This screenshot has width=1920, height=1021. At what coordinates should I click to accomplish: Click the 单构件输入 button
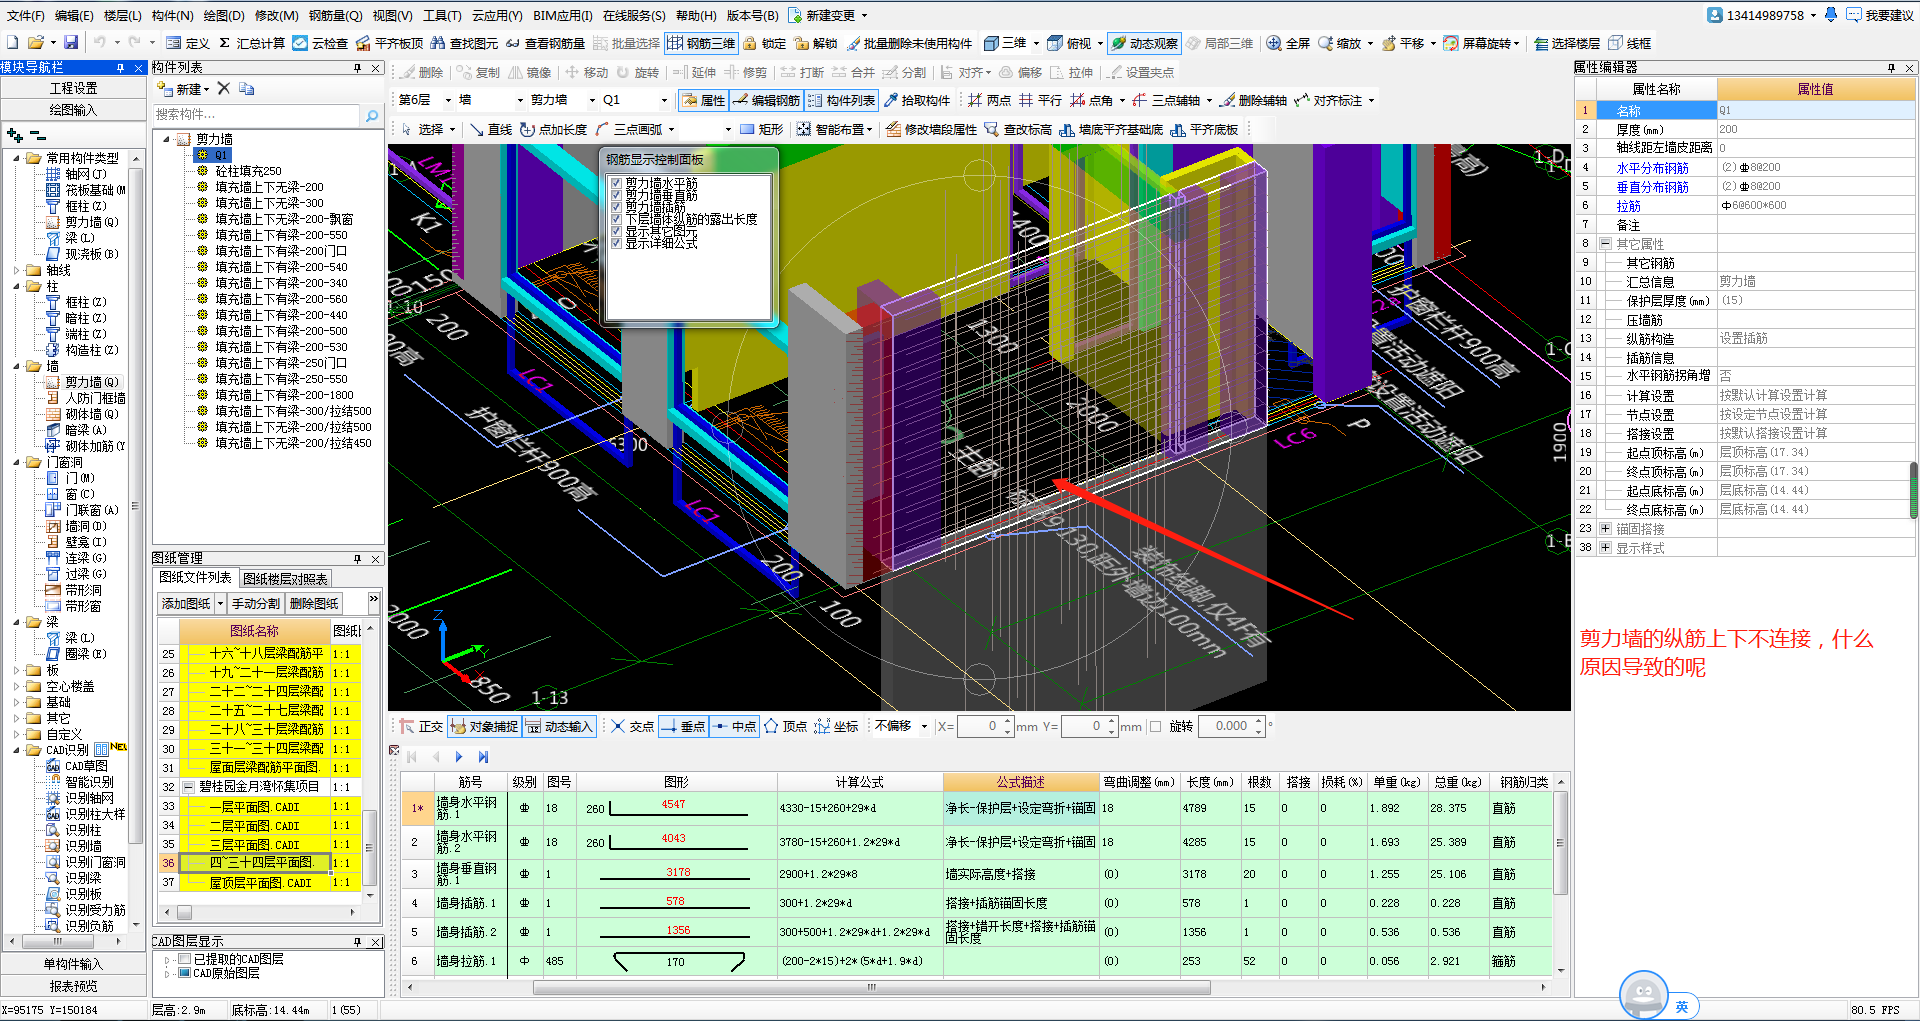click(x=73, y=964)
